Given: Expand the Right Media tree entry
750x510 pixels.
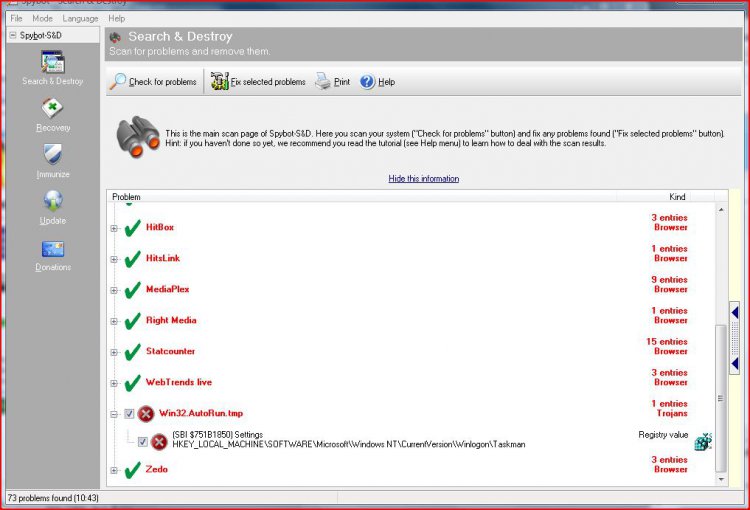Looking at the screenshot, I should pyautogui.click(x=114, y=322).
